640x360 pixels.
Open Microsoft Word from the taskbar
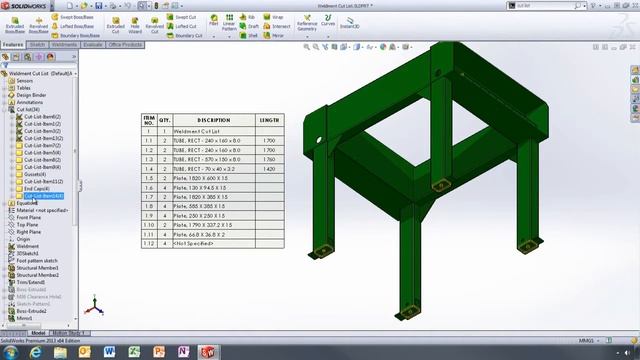[x=109, y=352]
